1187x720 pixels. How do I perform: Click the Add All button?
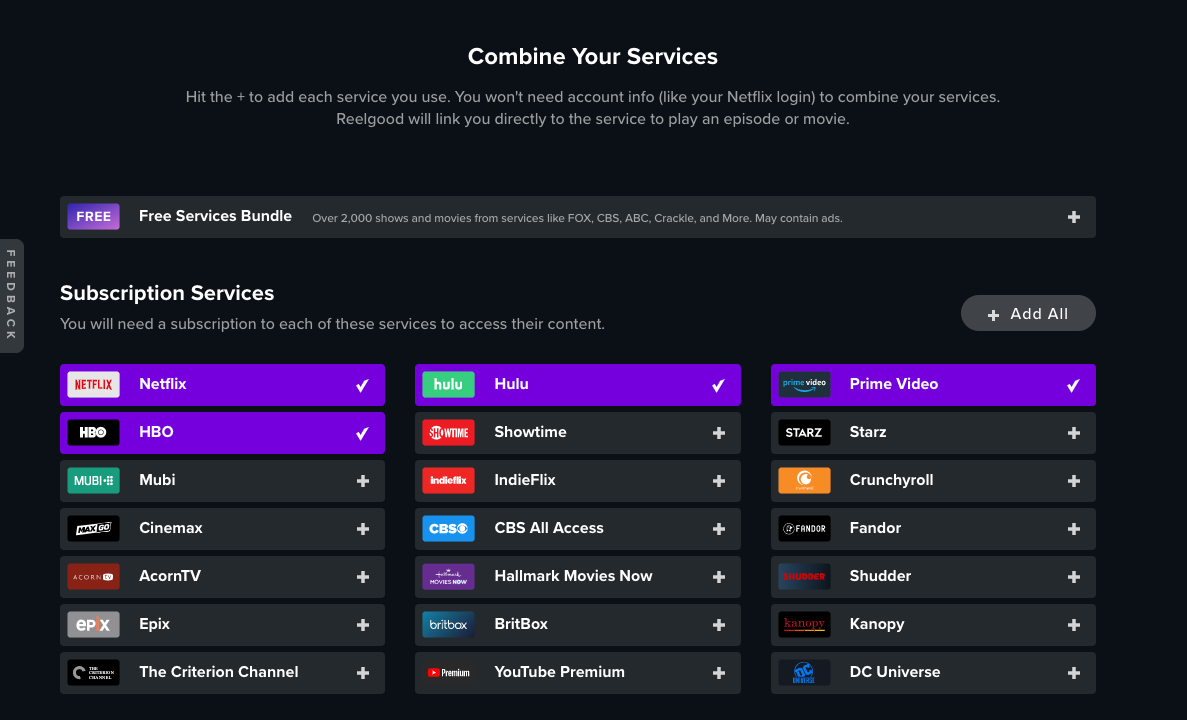[x=1028, y=313]
